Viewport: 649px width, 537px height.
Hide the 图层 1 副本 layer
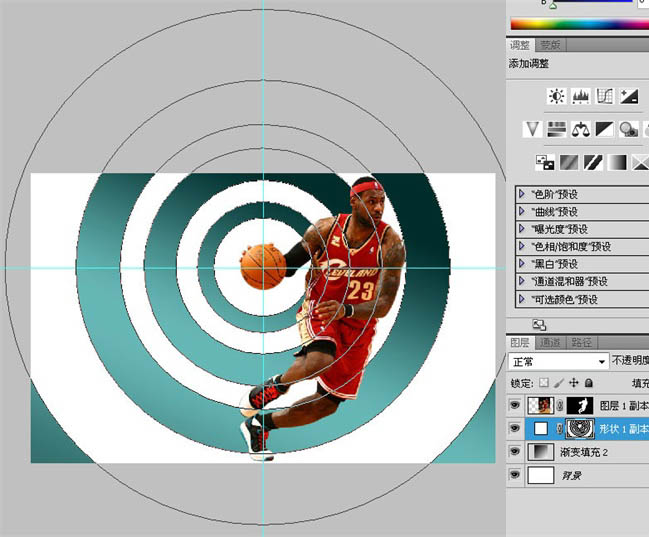coord(516,406)
